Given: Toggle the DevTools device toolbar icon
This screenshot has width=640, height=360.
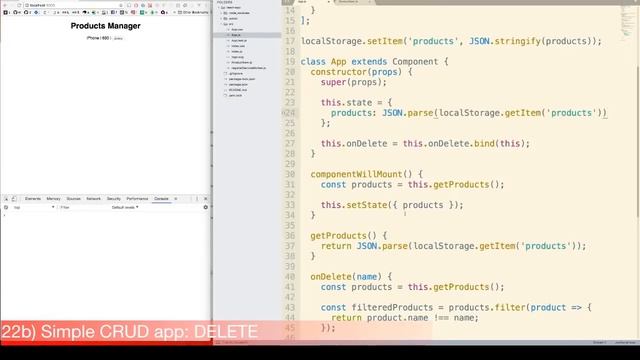Looking at the screenshot, I should click(14, 199).
